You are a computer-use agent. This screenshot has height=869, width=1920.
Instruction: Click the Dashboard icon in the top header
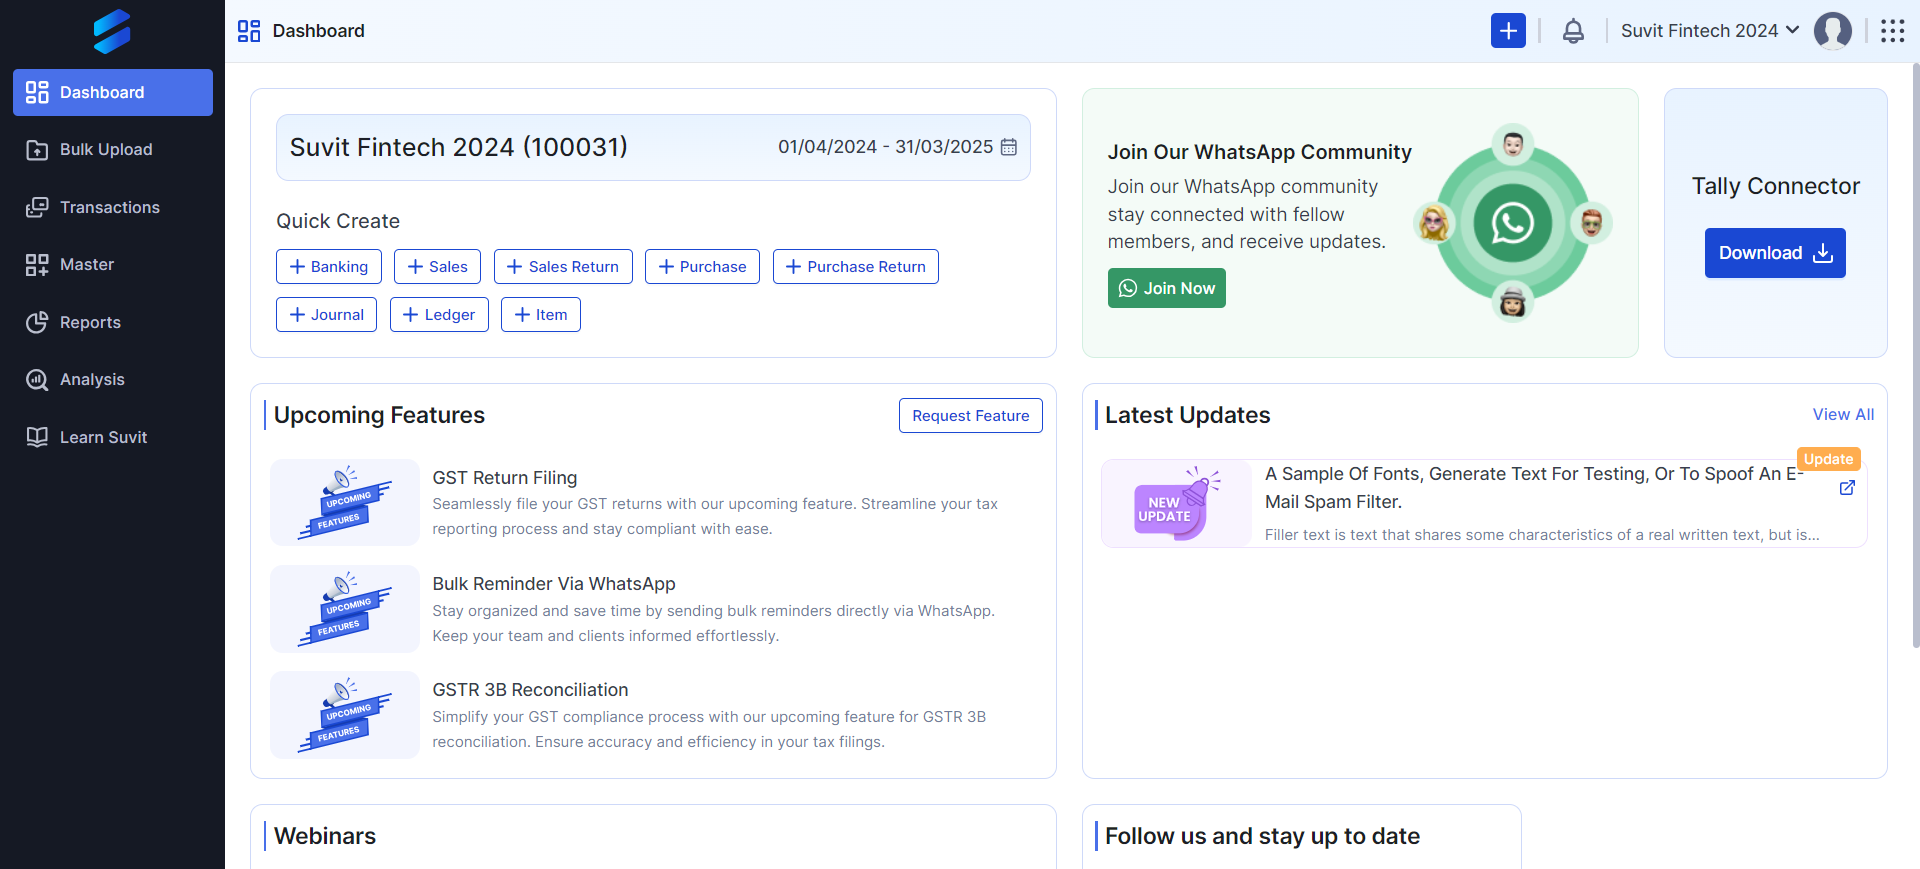[249, 31]
